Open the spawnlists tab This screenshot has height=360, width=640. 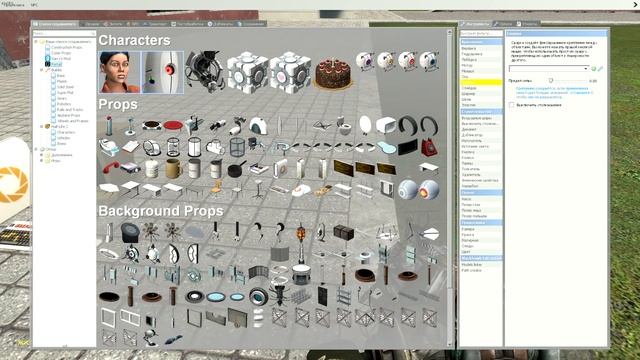55,24
